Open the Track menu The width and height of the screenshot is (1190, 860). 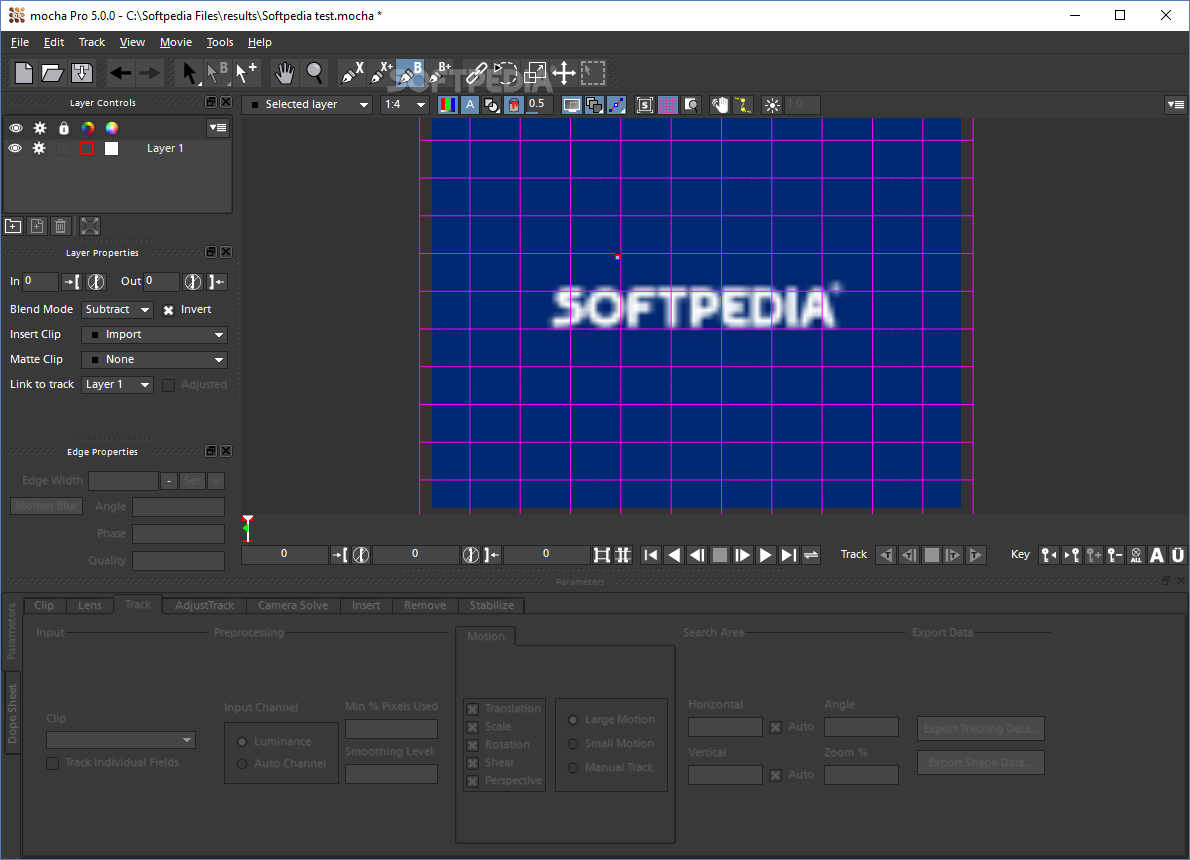[x=92, y=43]
